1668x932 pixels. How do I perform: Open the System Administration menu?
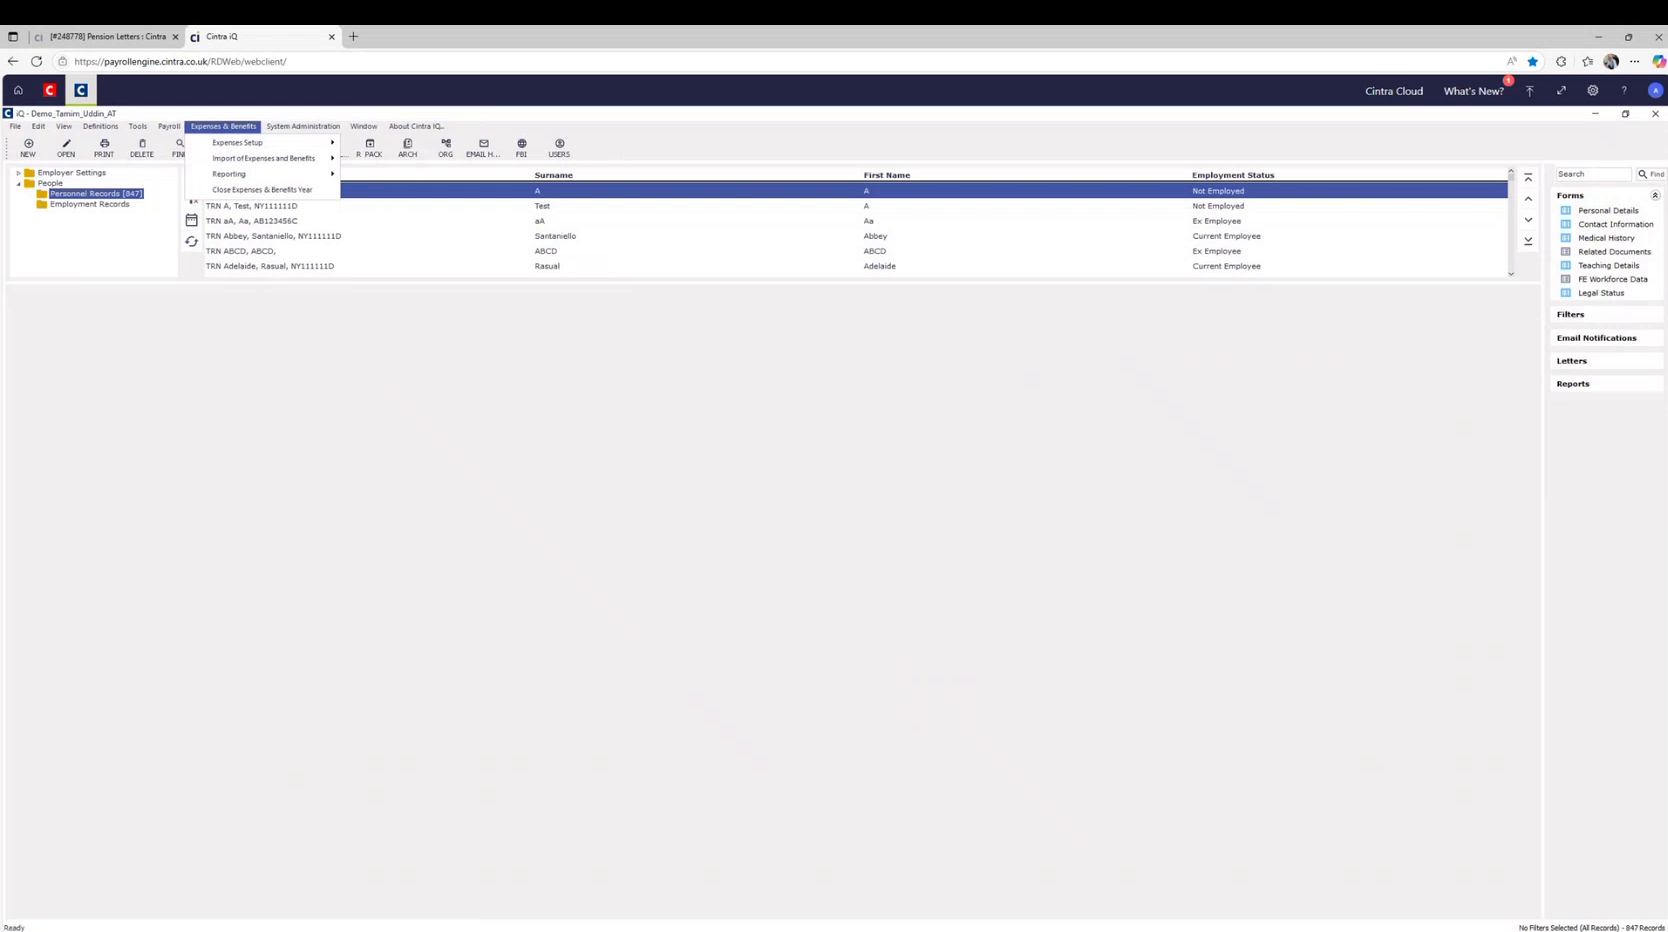pyautogui.click(x=303, y=126)
